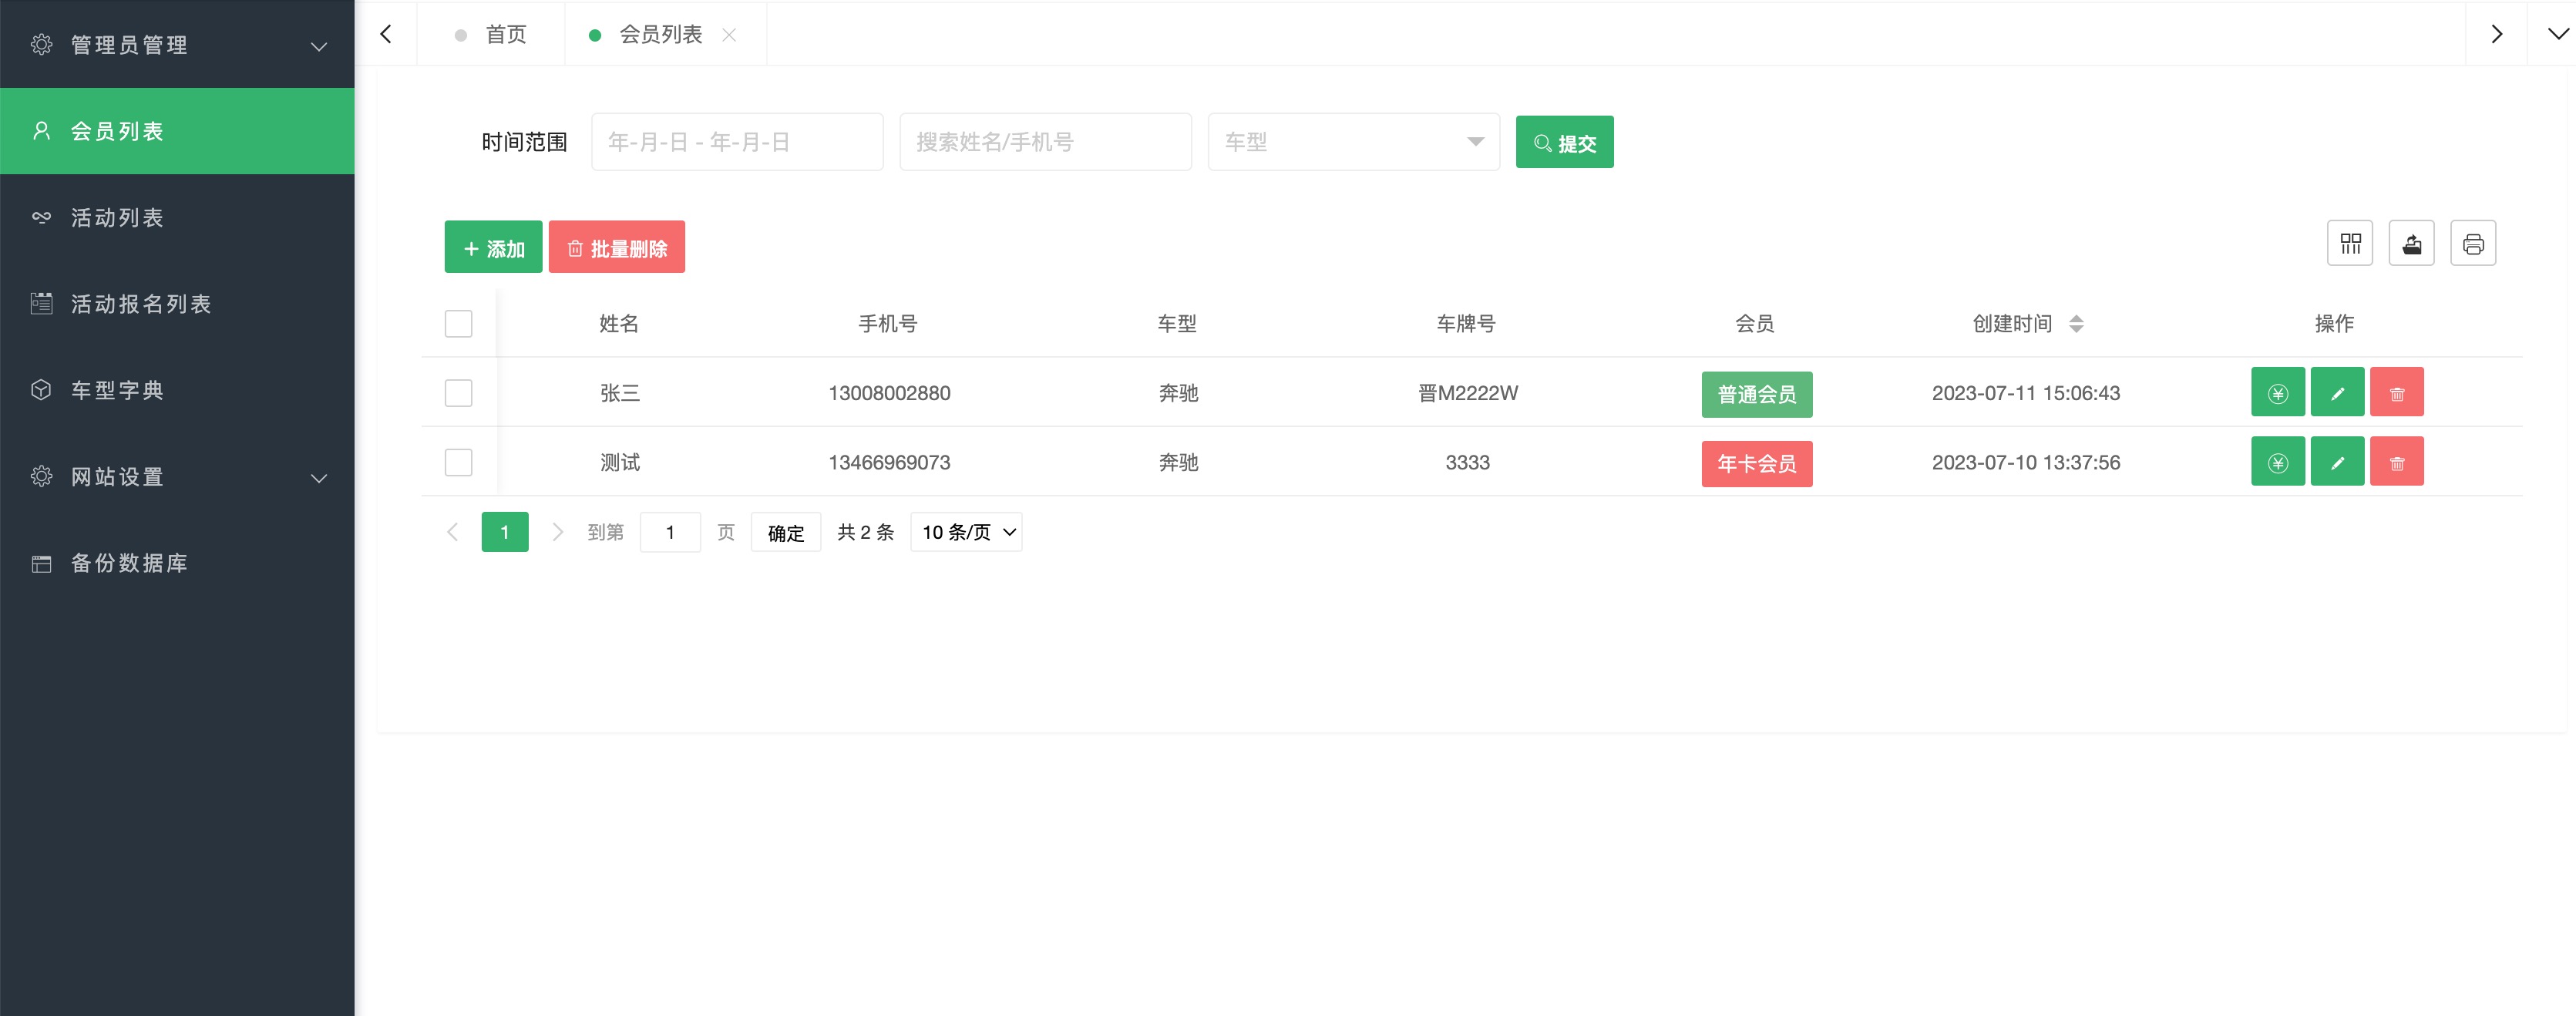
Task: Click the 年卡会员 badge for 测试
Action: [x=1756, y=463]
